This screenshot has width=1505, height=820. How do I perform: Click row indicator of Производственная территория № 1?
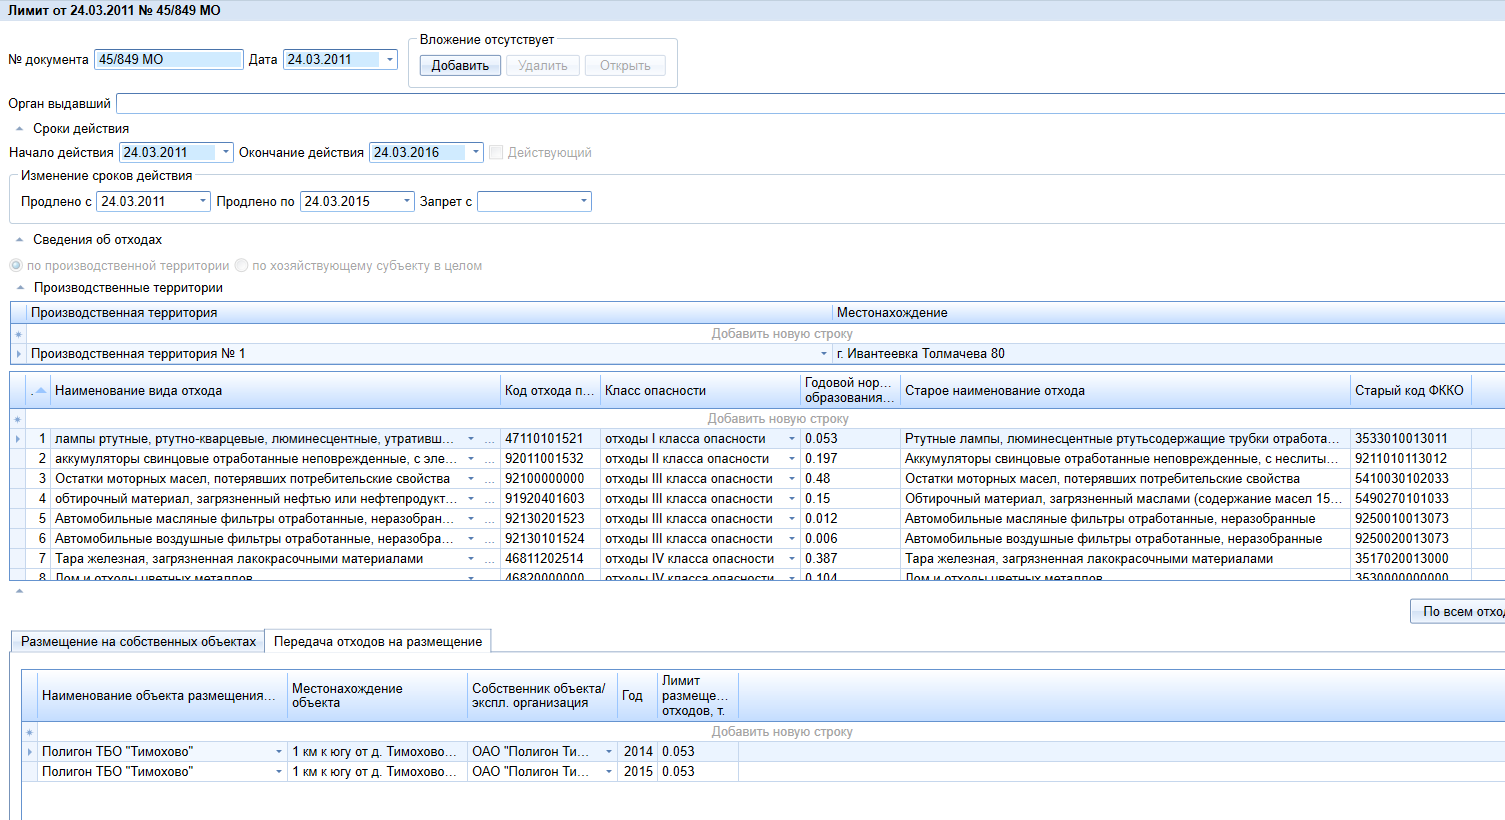tap(18, 354)
